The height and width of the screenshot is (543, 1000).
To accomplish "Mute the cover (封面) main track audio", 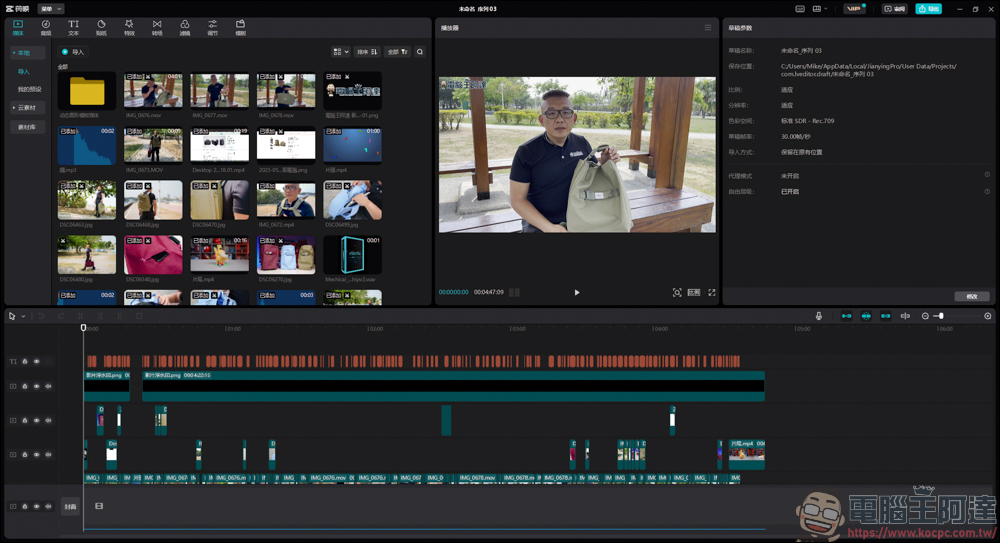I will [x=48, y=506].
